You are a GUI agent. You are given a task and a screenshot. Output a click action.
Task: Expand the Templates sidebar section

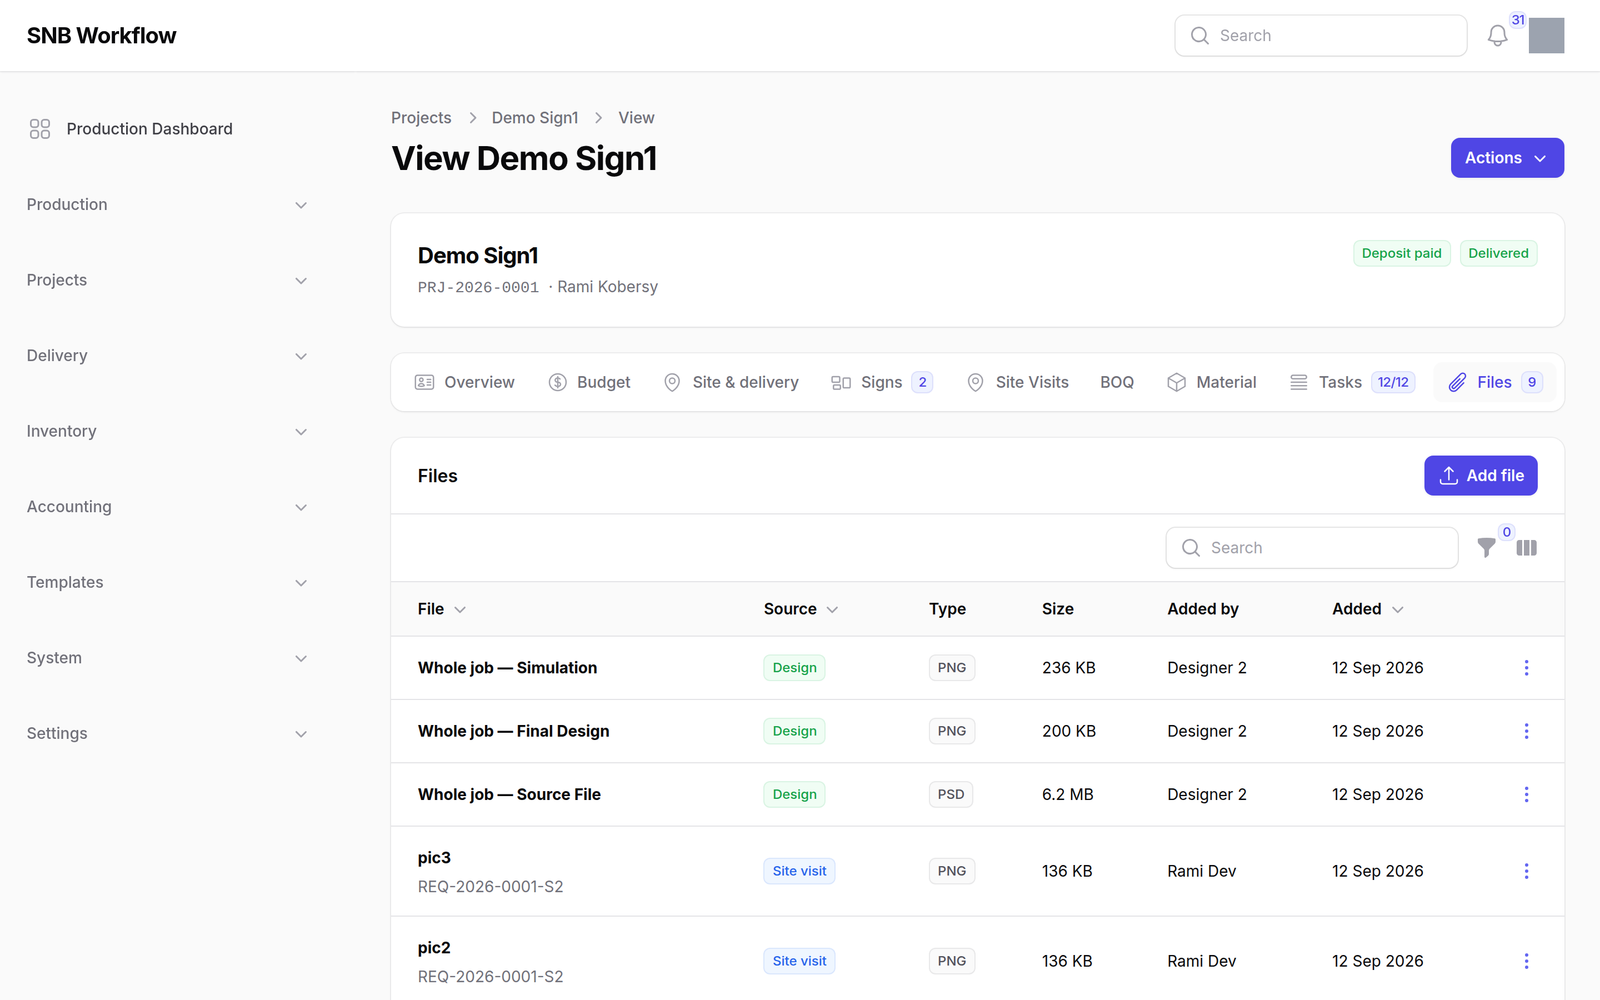[x=167, y=582]
